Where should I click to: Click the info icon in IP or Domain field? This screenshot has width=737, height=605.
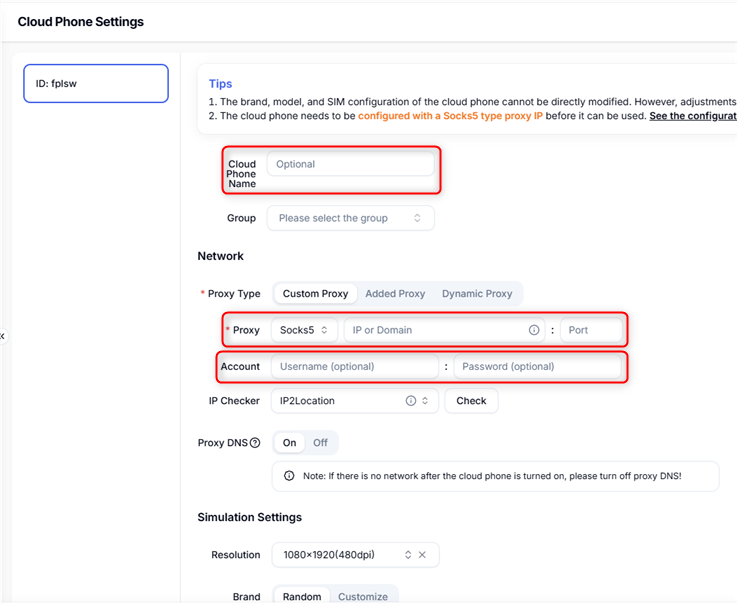coord(534,330)
